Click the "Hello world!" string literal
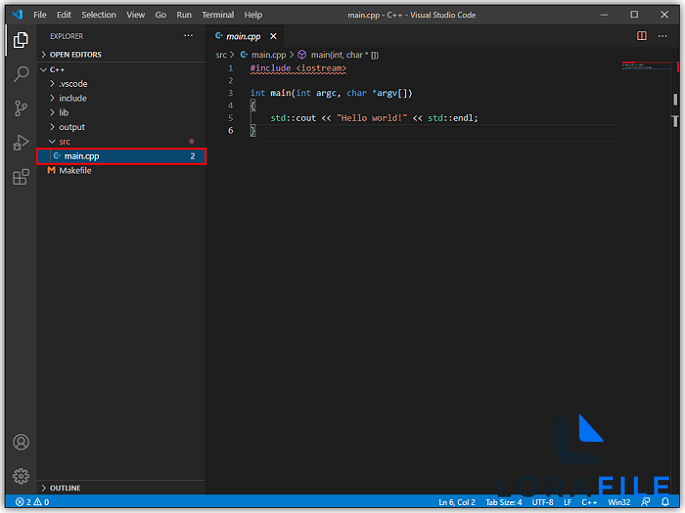Viewport: 685px width, 513px height. tap(372, 118)
